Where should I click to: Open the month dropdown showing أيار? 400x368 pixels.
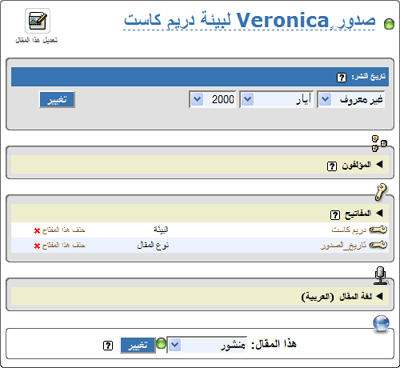point(276,99)
